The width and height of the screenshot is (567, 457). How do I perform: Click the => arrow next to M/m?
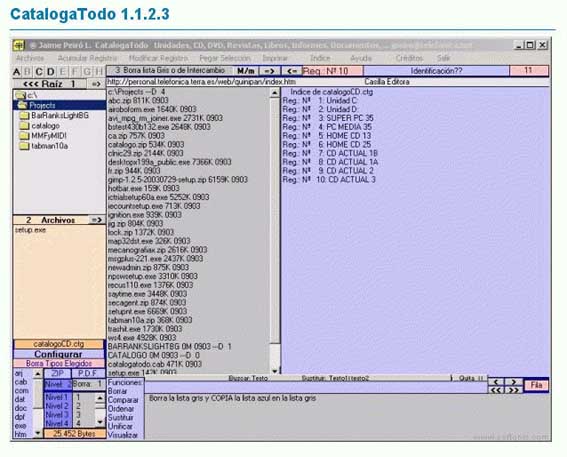tap(269, 71)
